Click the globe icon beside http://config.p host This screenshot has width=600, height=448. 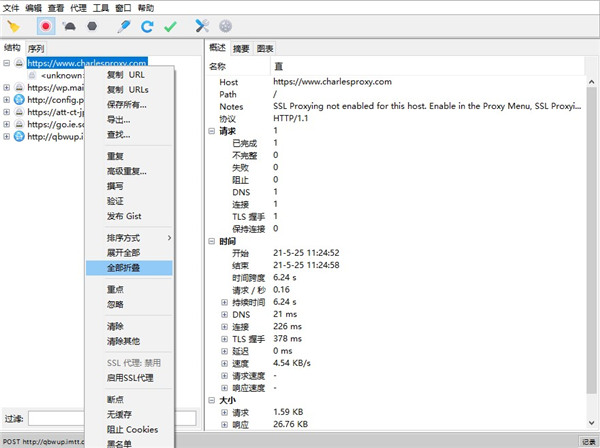[x=19, y=101]
